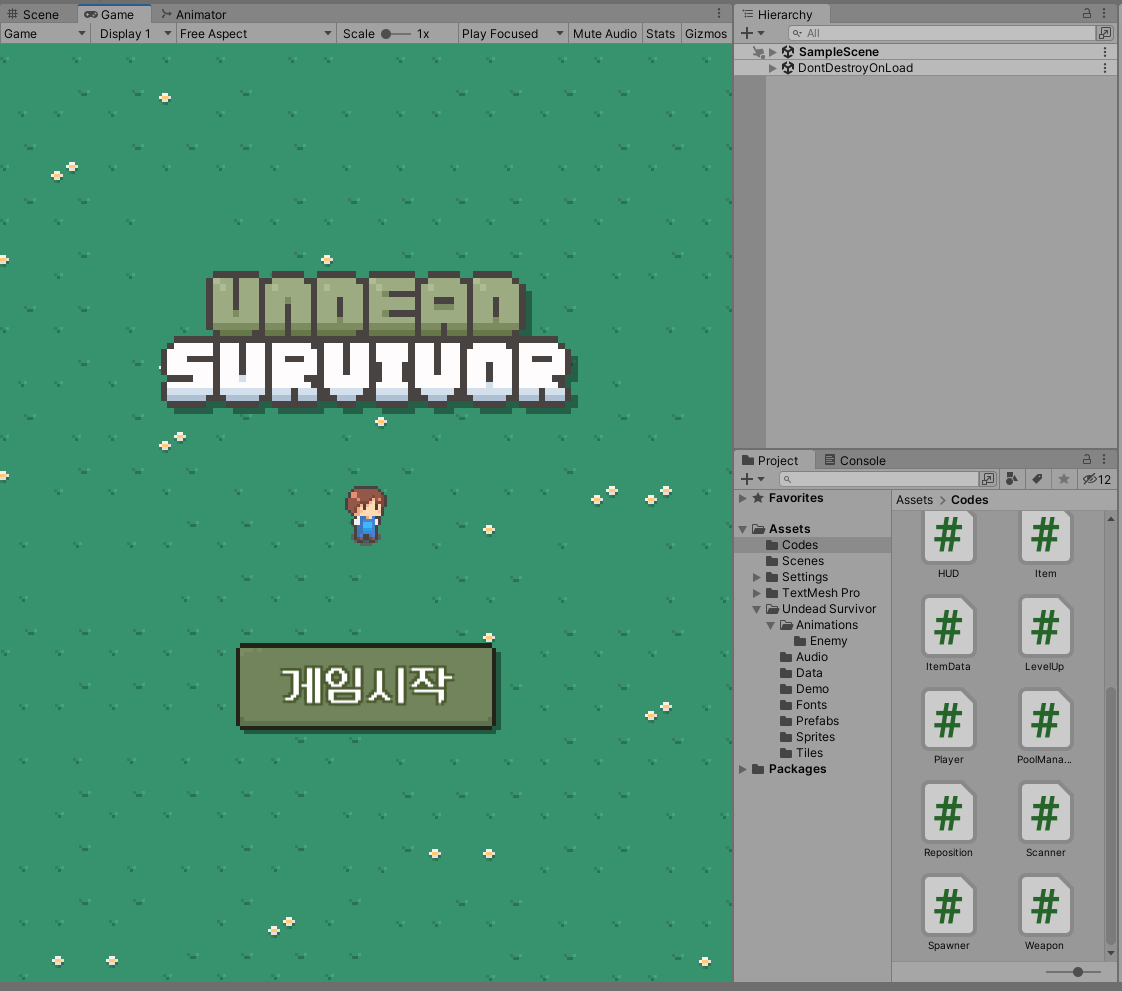
Task: Collapse the Undead Survivor folder
Action: pyautogui.click(x=756, y=609)
